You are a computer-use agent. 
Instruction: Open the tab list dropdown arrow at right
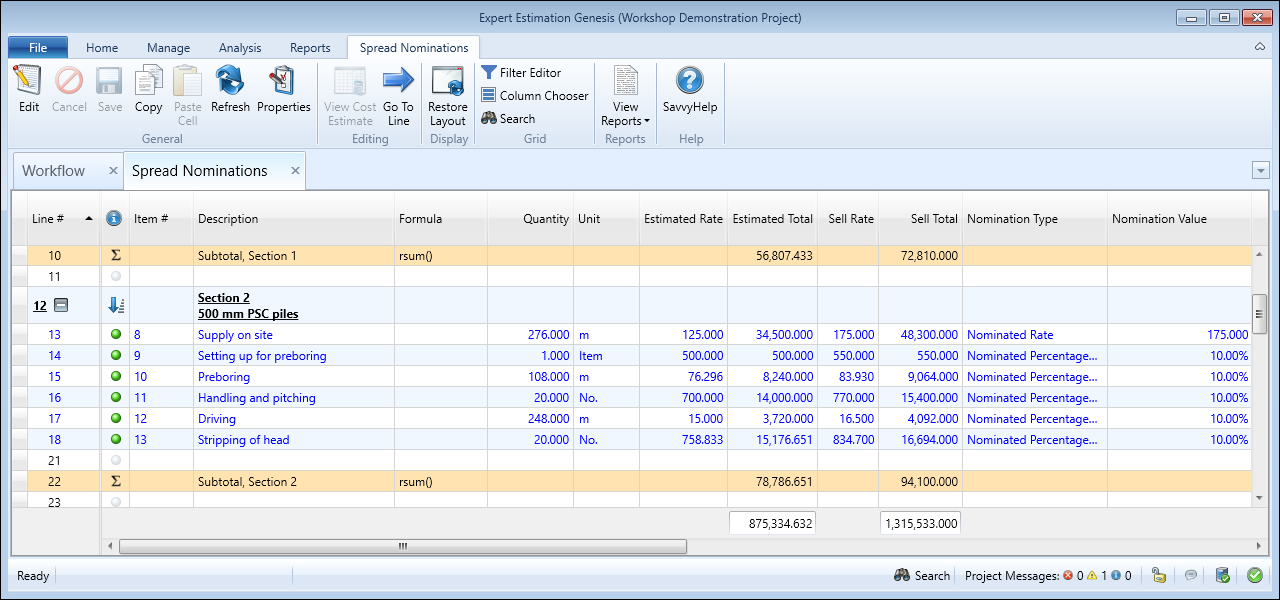[1260, 171]
